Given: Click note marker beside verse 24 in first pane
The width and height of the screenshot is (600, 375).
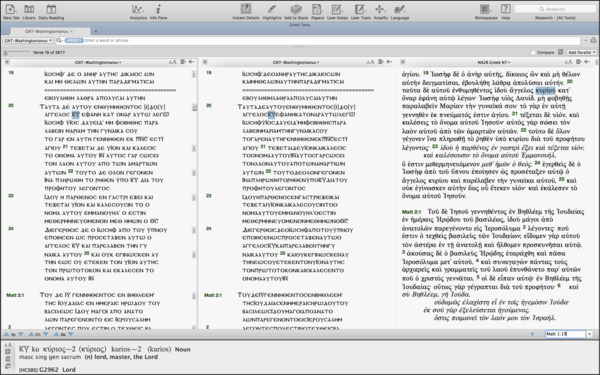Looking at the screenshot, I should (x=194, y=230).
